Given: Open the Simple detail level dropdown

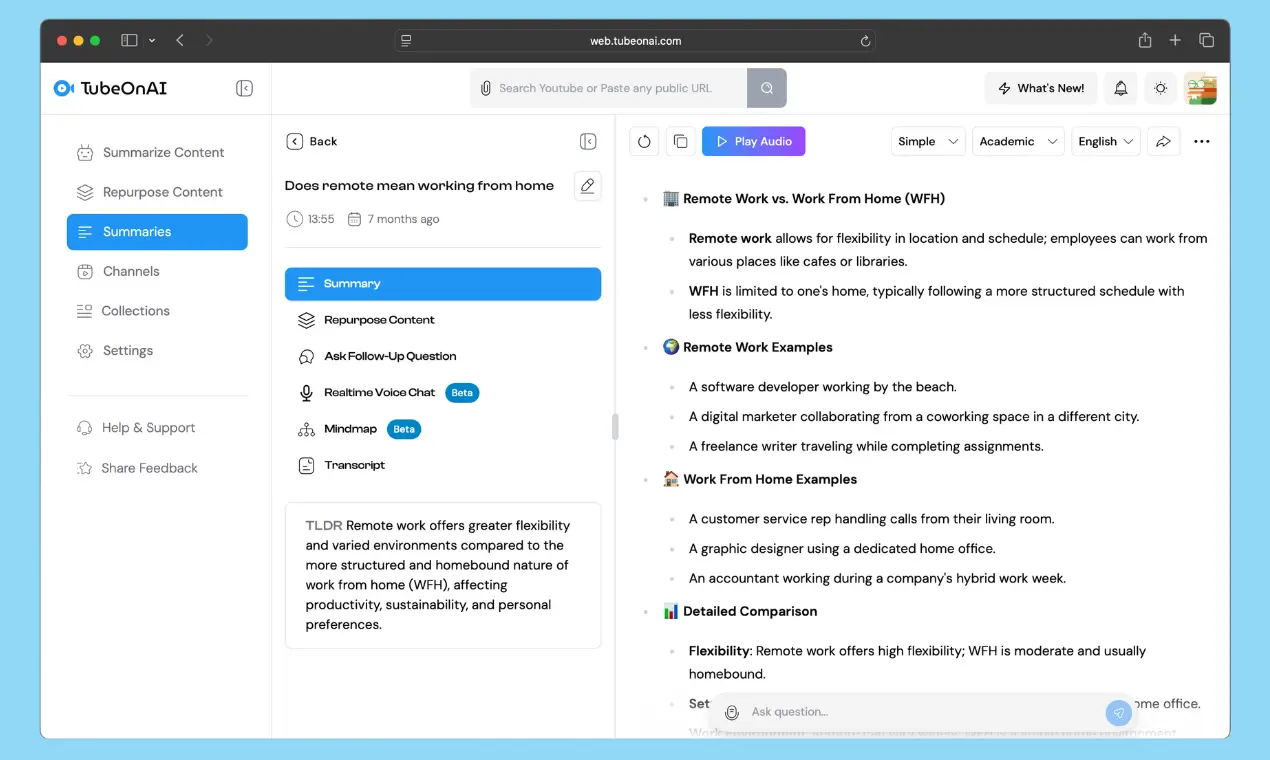Looking at the screenshot, I should [x=928, y=142].
